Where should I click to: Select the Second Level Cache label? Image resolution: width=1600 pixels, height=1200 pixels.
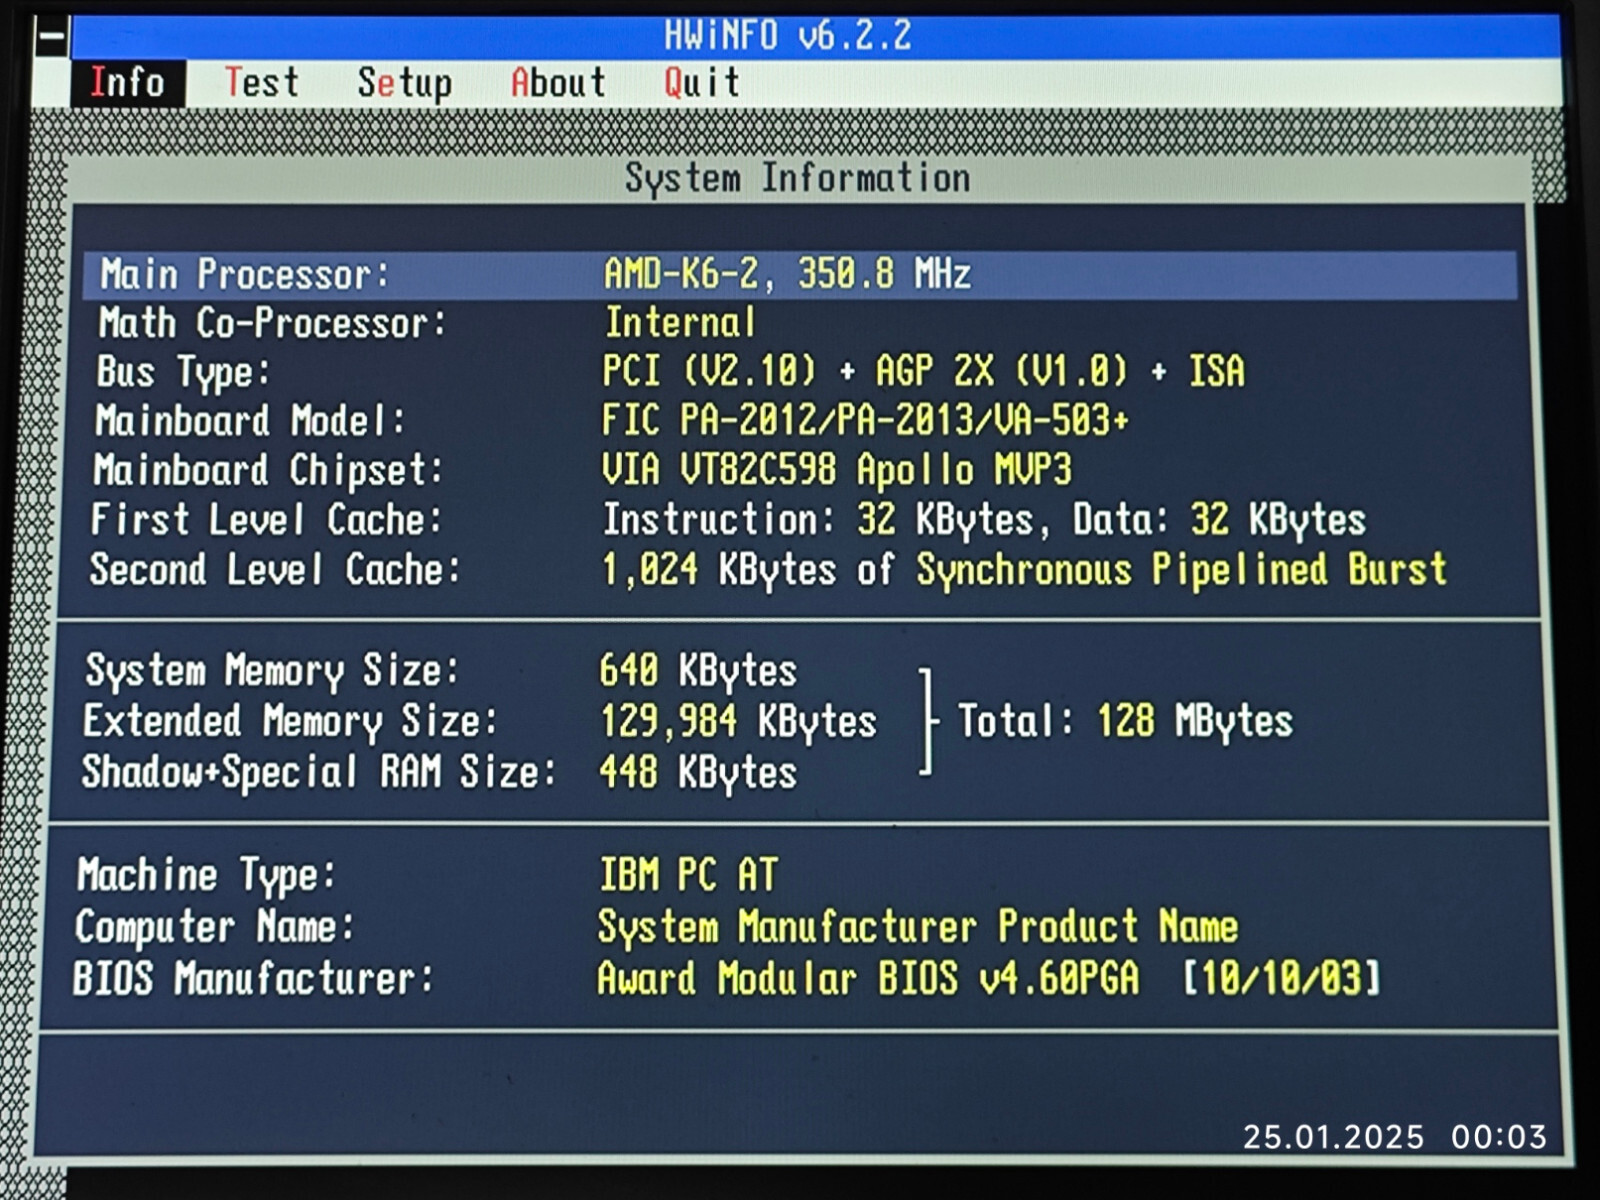click(275, 570)
